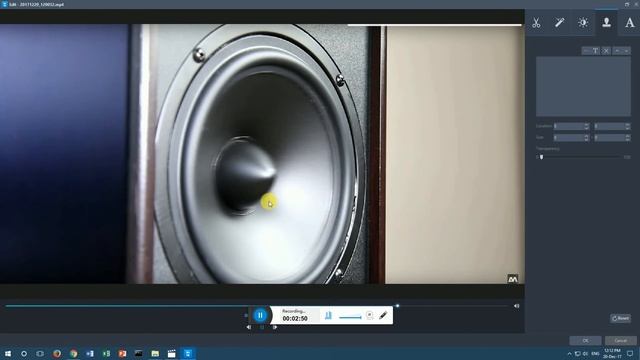The width and height of the screenshot is (640, 360).
Task: Select the watermark stamp tab
Action: (x=607, y=23)
